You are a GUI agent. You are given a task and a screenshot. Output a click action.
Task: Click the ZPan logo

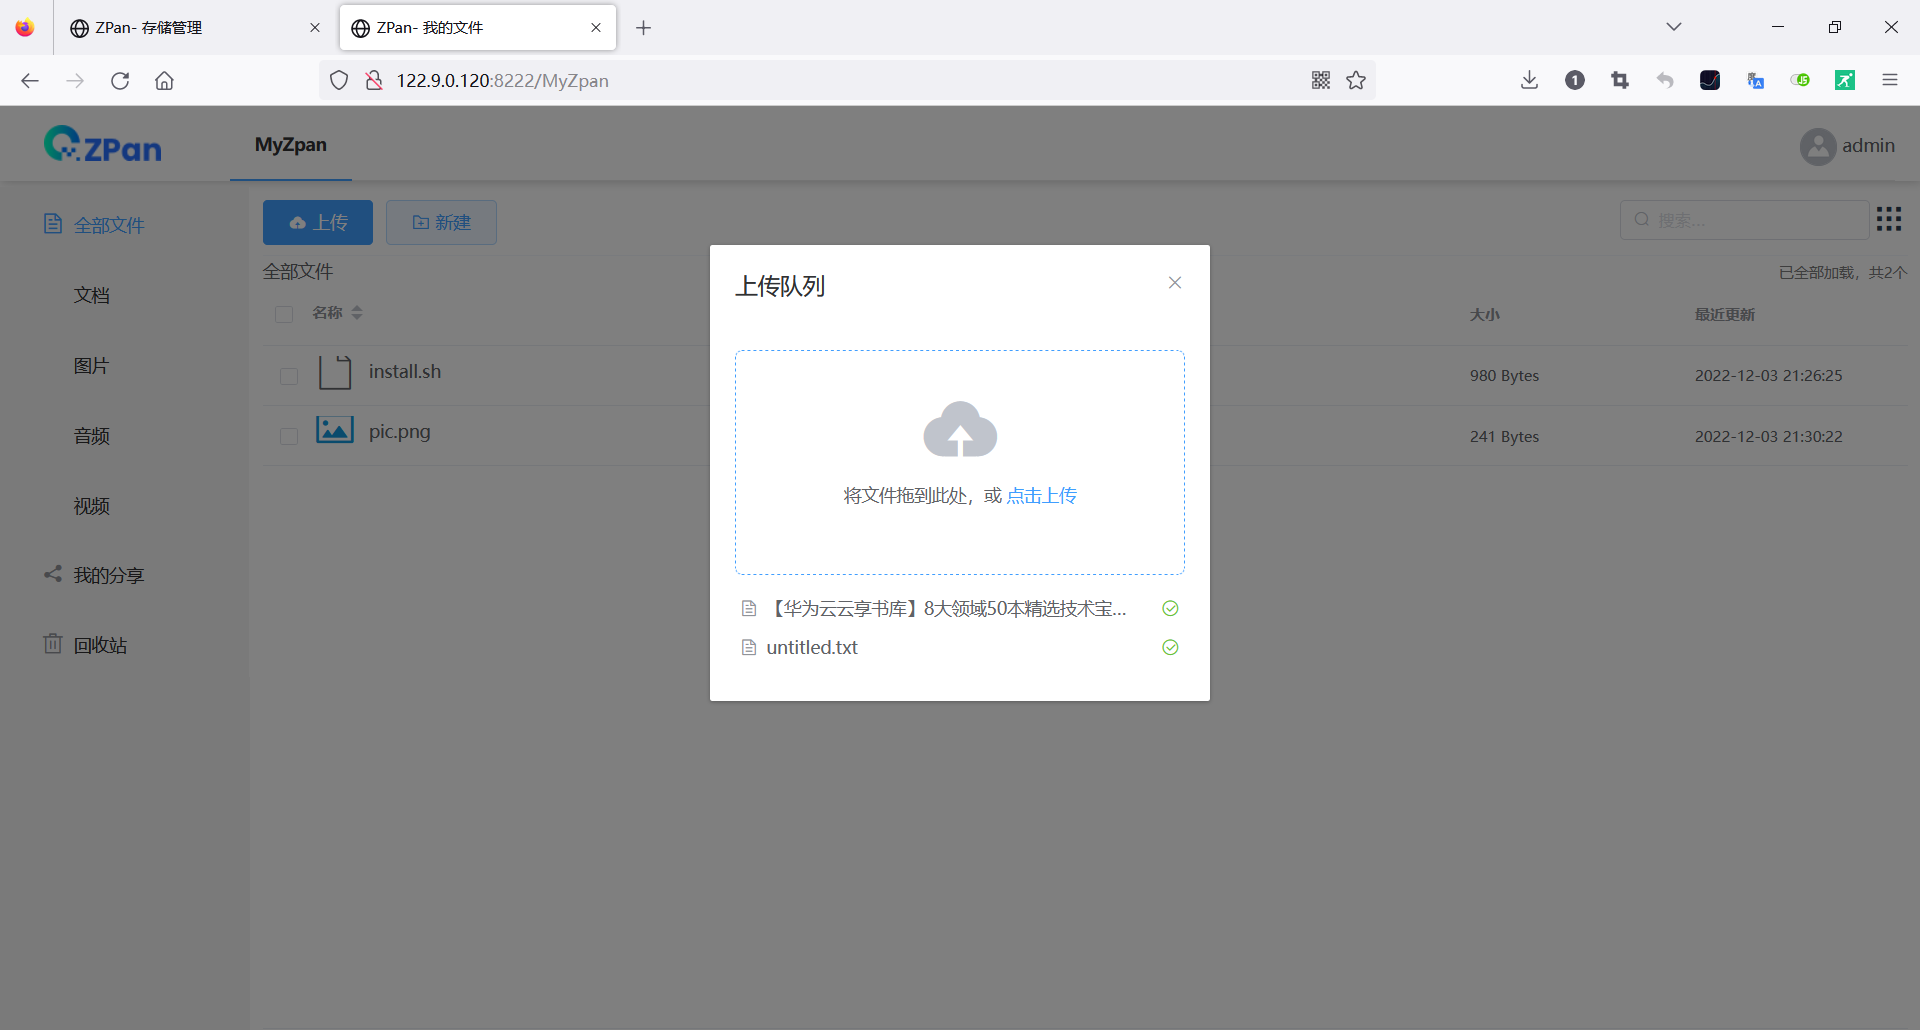(102, 143)
